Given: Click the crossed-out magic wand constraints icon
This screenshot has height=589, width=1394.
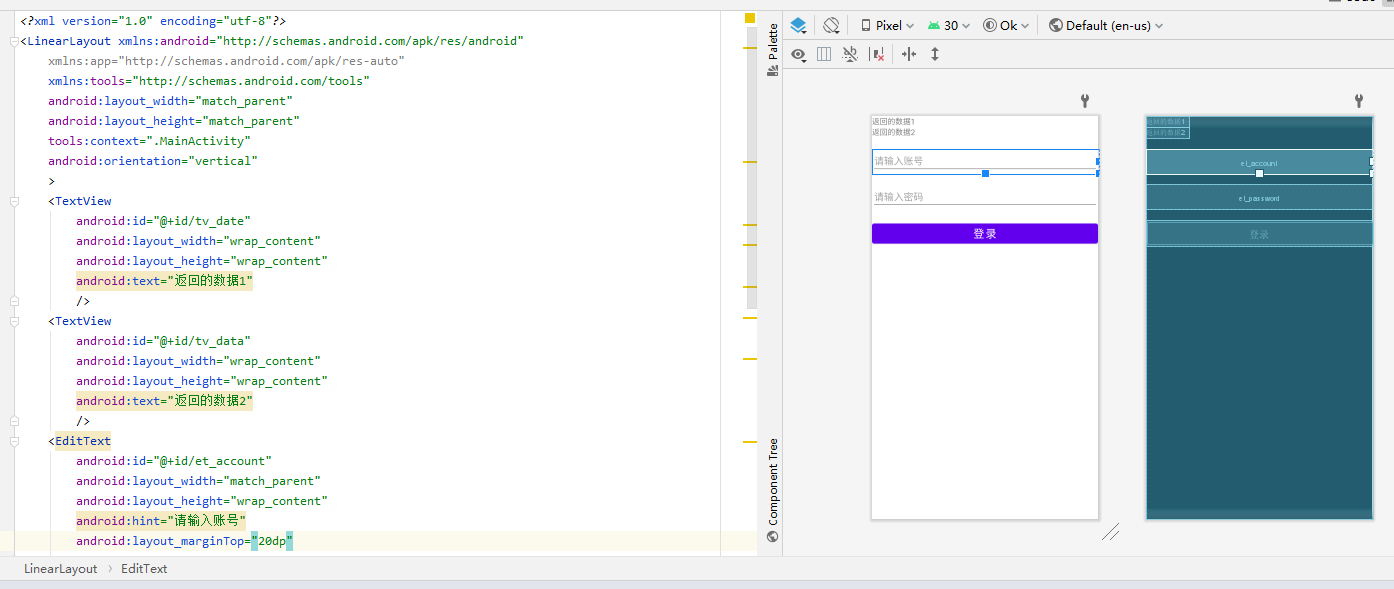Looking at the screenshot, I should point(850,54).
